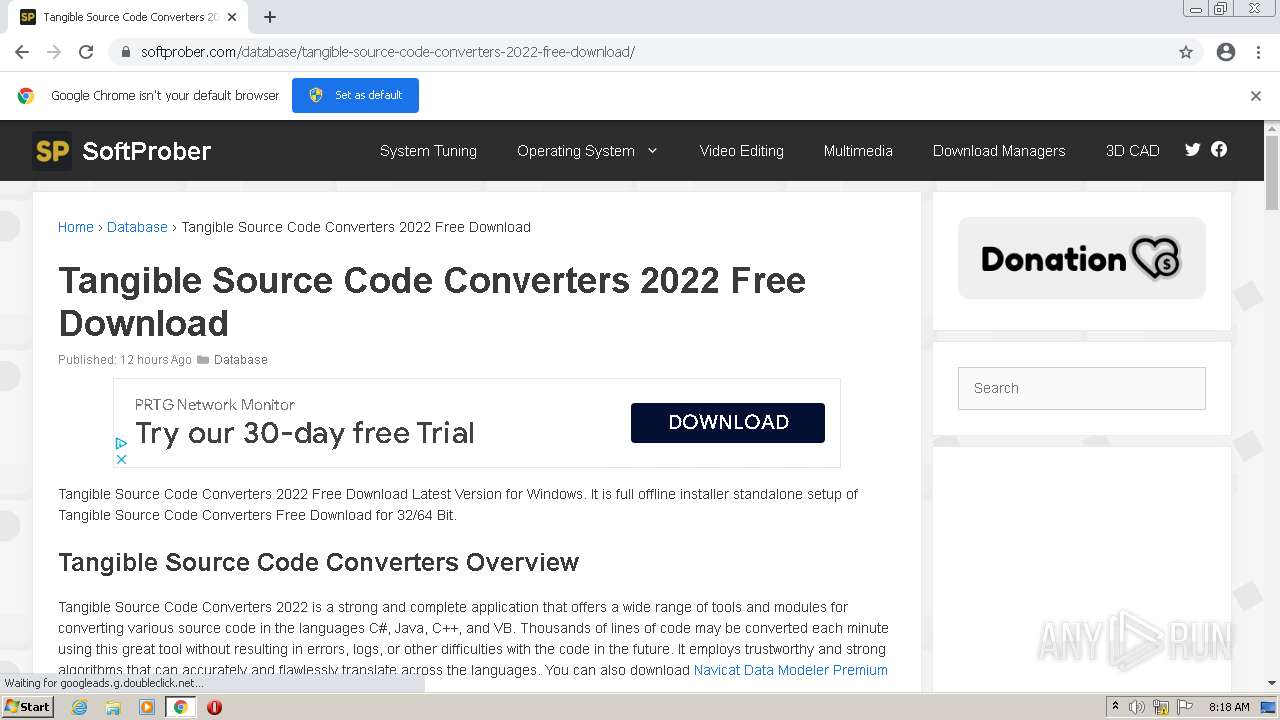
Task: Open Video Editing category
Action: [x=741, y=151]
